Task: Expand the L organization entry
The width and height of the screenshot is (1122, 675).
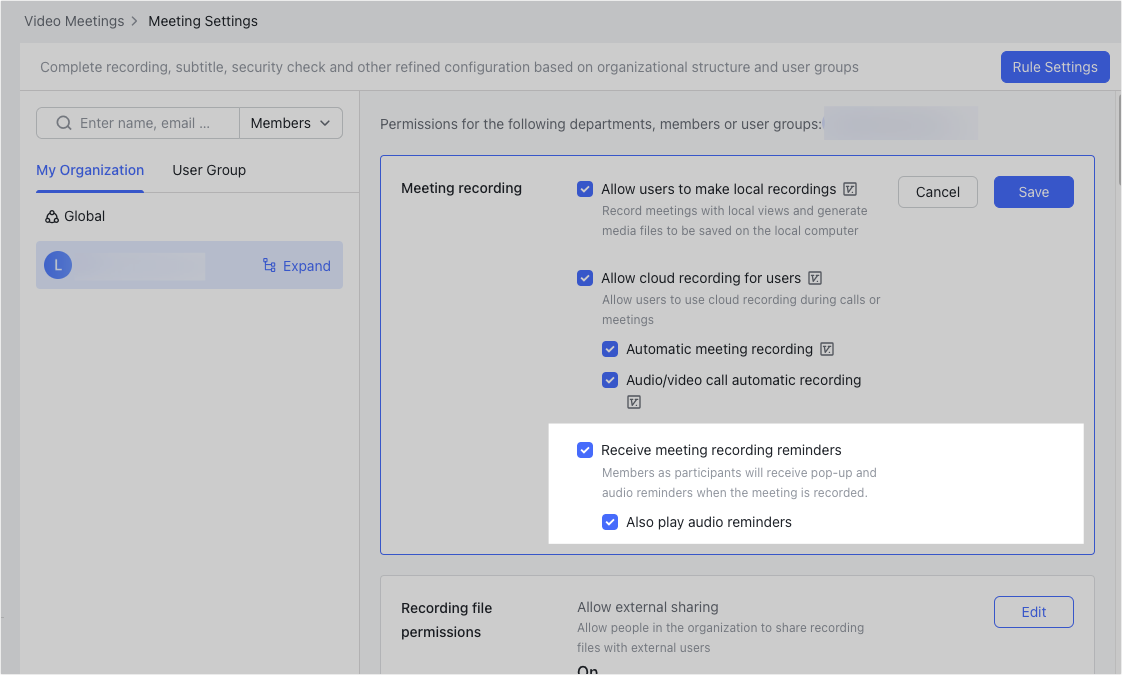Action: point(296,266)
